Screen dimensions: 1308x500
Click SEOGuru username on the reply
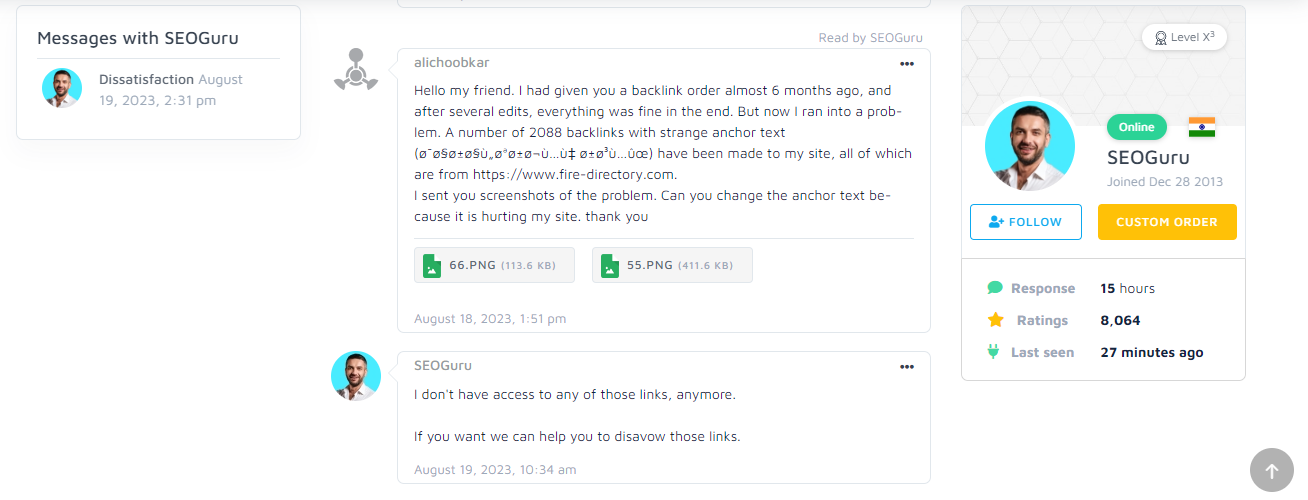443,366
